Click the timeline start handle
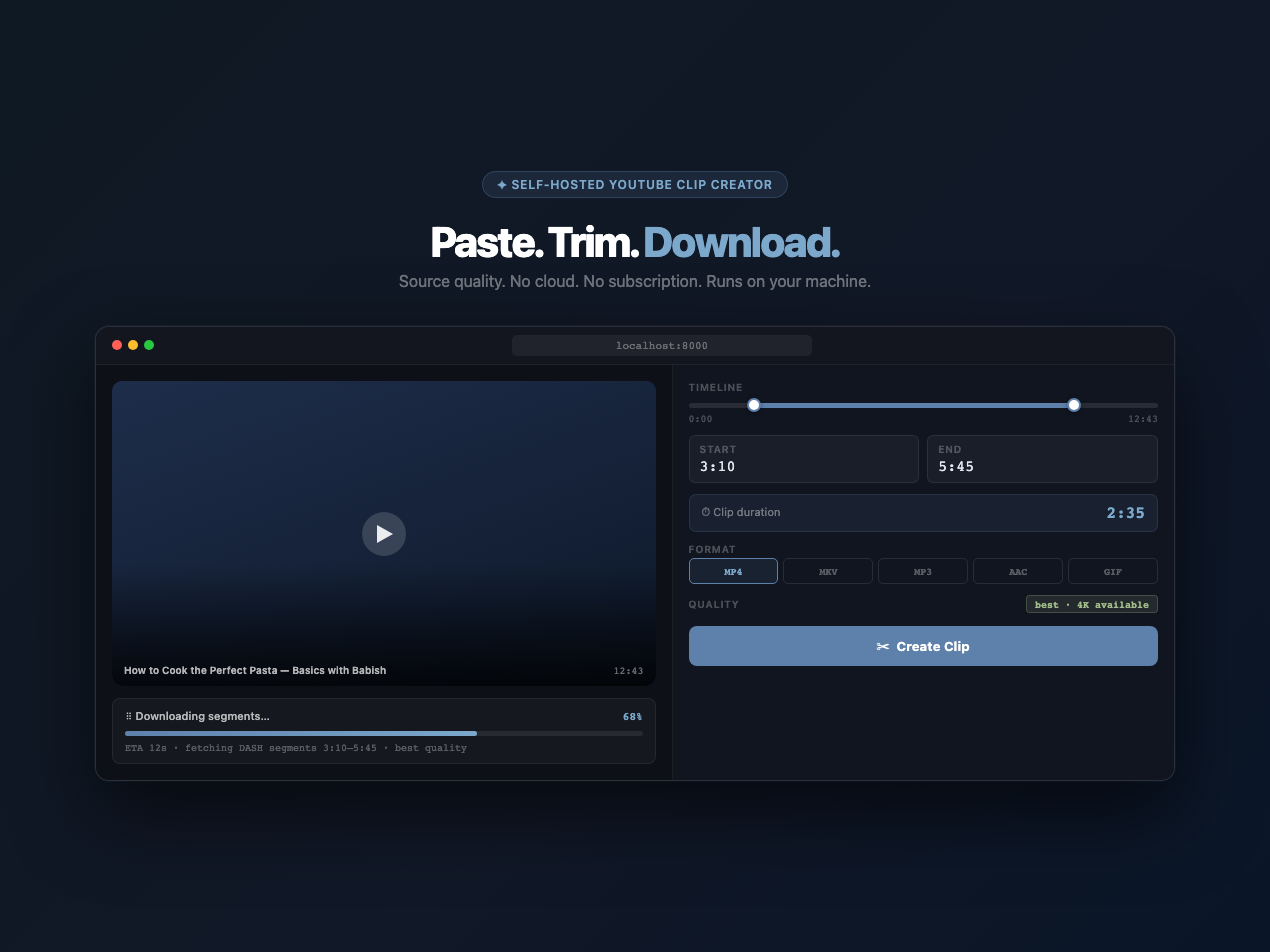 [754, 405]
